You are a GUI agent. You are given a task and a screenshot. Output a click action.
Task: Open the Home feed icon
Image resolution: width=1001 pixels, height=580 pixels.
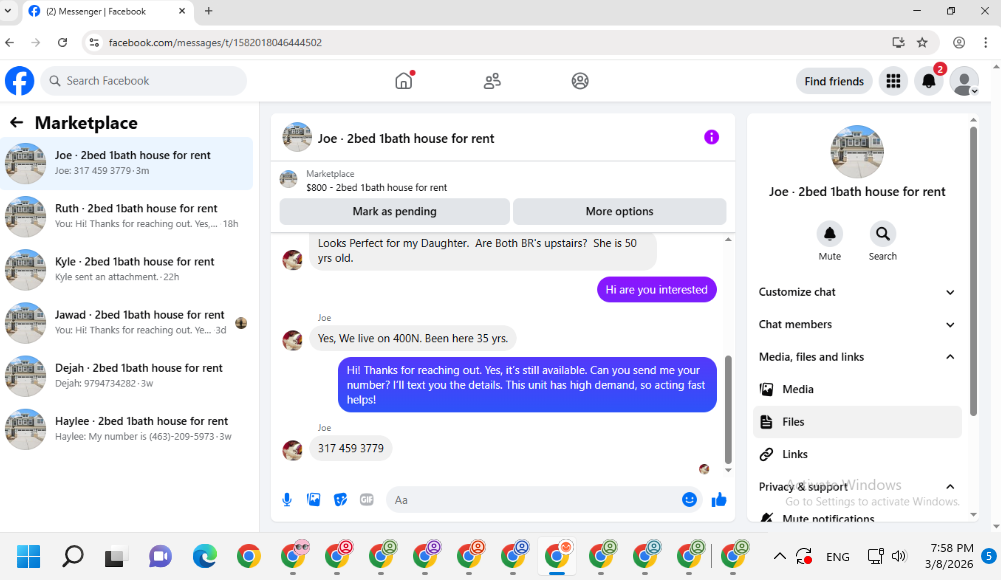click(404, 81)
